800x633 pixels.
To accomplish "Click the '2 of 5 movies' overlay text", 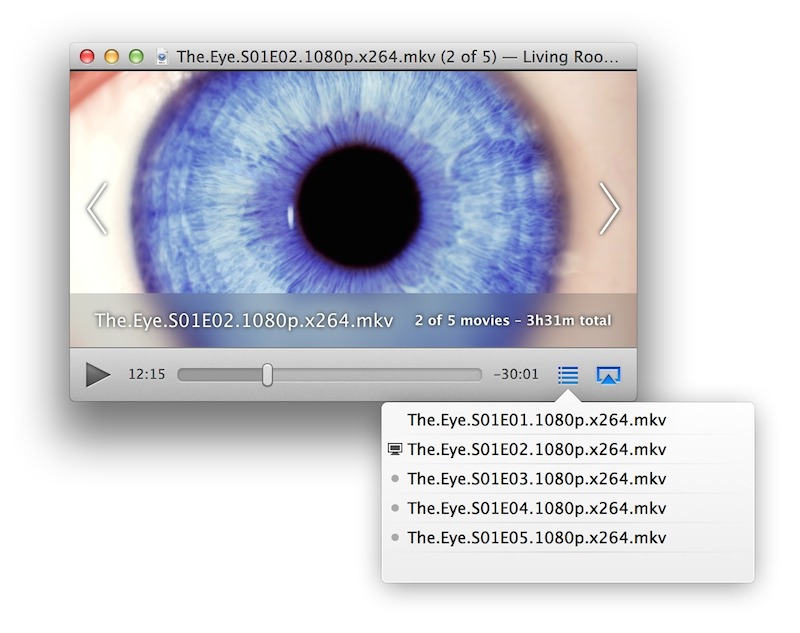I will 512,321.
